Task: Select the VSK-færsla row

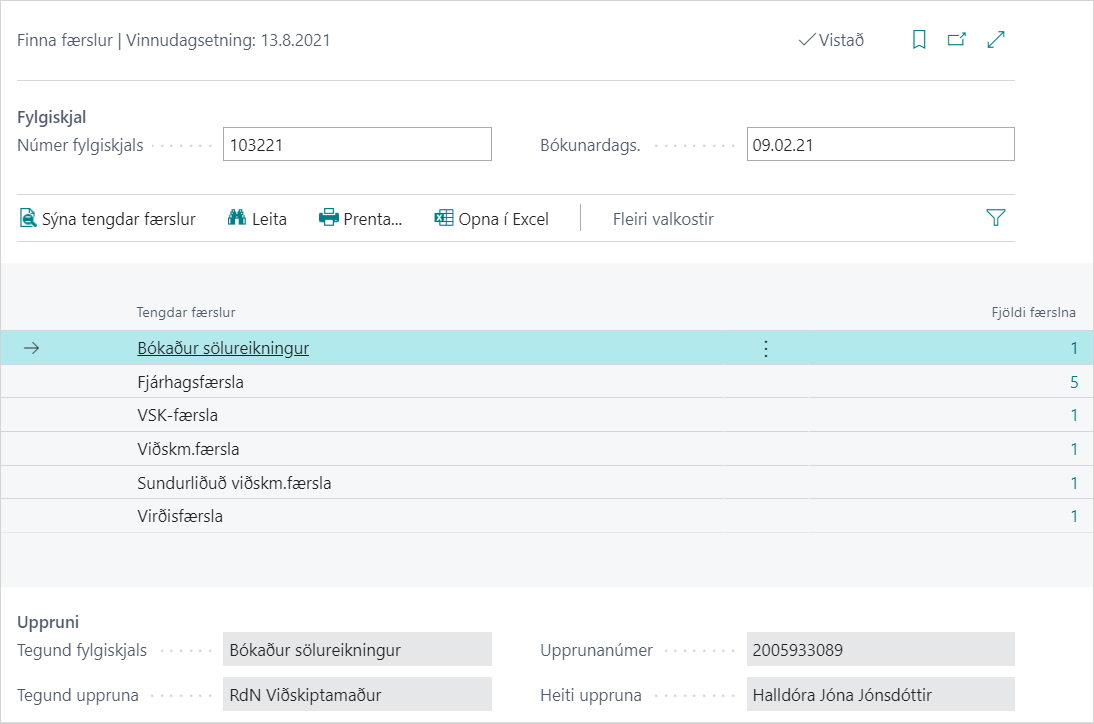Action: pyautogui.click(x=178, y=416)
